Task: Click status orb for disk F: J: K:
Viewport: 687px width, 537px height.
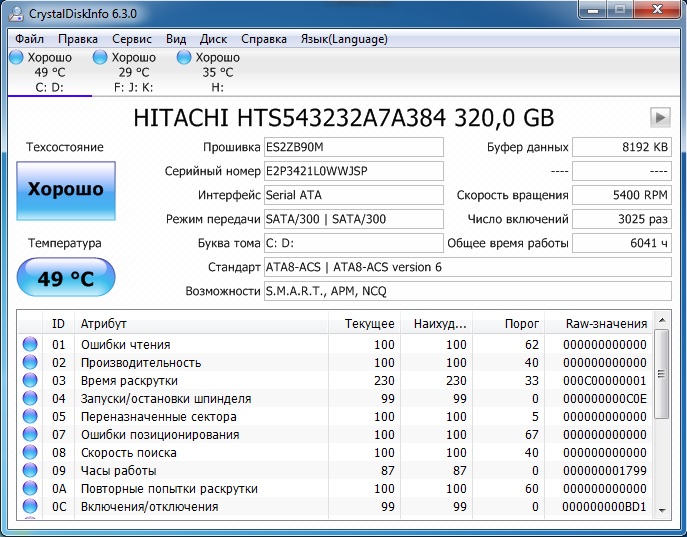Action: point(100,57)
